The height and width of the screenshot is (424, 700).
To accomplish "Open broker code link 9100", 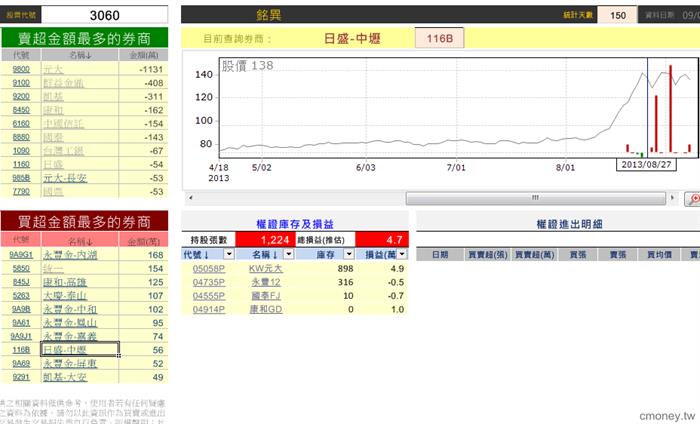I will point(21,83).
